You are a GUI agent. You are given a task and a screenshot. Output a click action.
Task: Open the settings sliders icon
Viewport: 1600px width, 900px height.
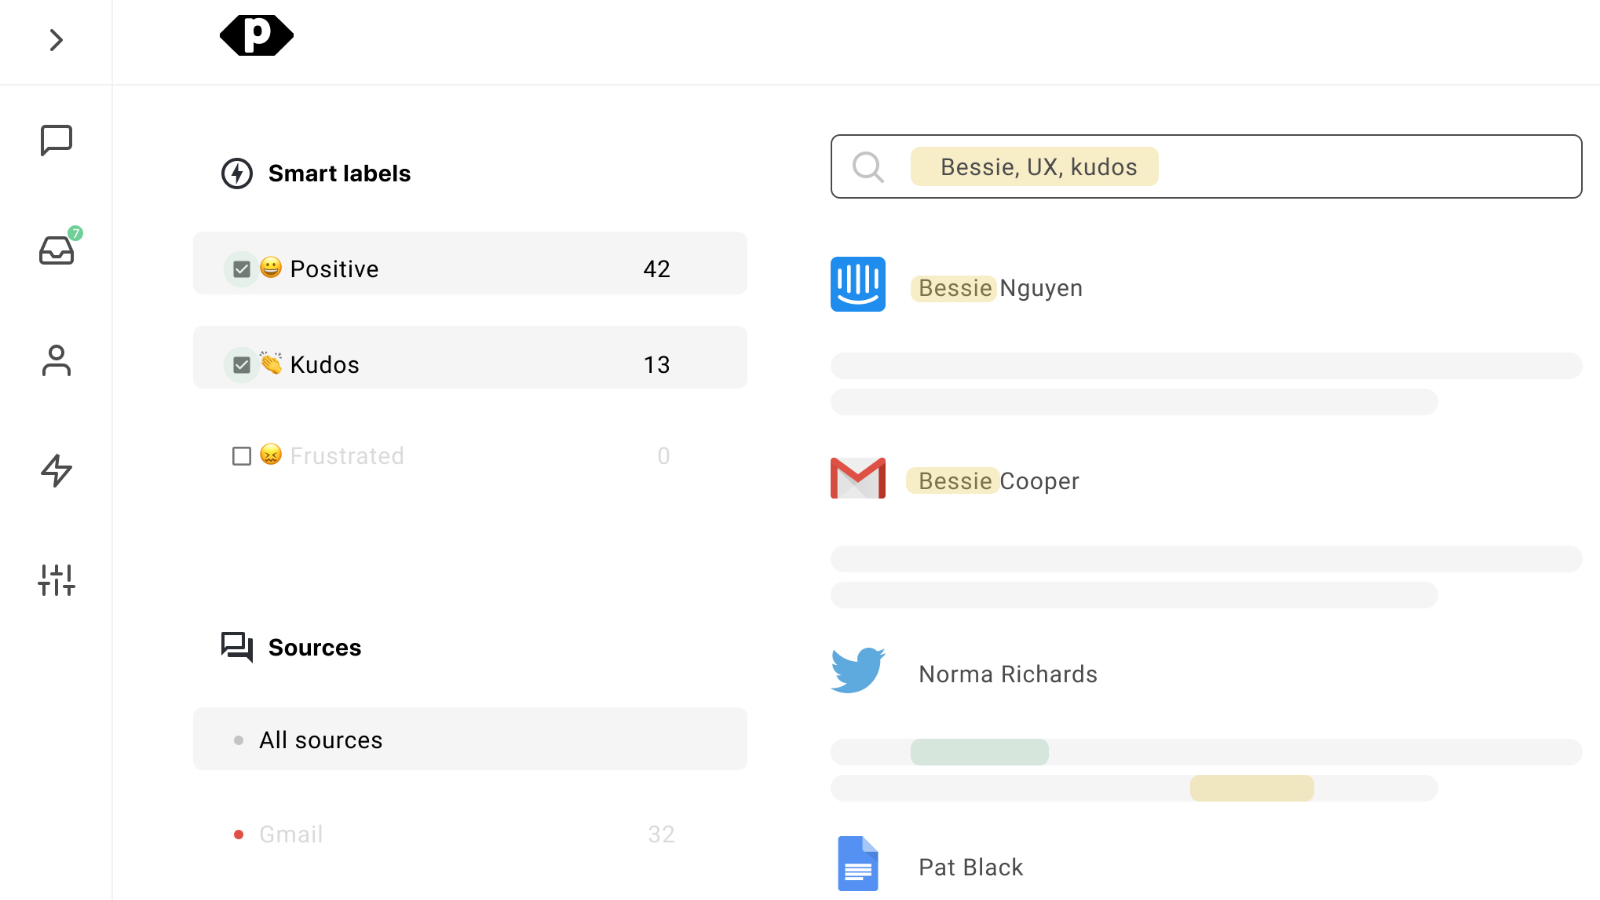point(56,579)
